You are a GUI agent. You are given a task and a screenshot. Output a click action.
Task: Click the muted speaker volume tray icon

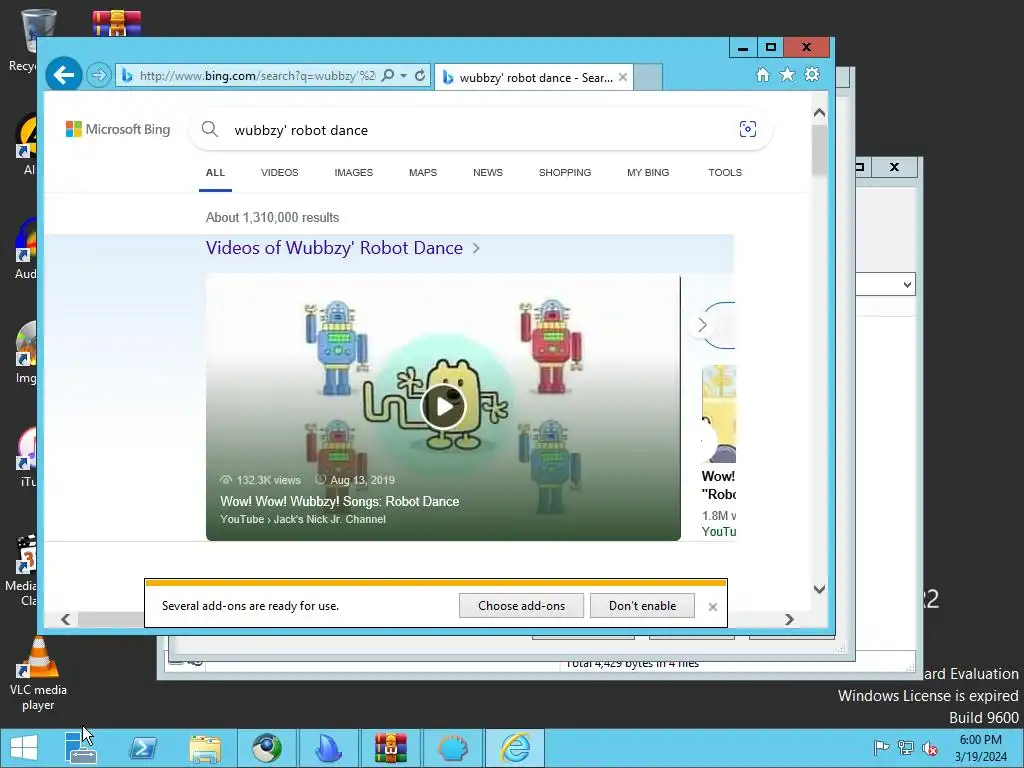[x=930, y=748]
